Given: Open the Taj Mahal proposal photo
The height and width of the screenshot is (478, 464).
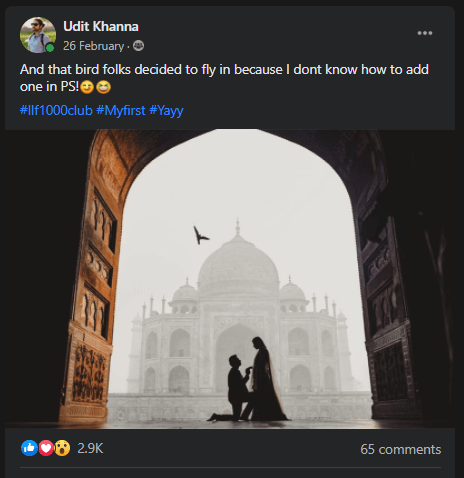Looking at the screenshot, I should click(x=230, y=279).
